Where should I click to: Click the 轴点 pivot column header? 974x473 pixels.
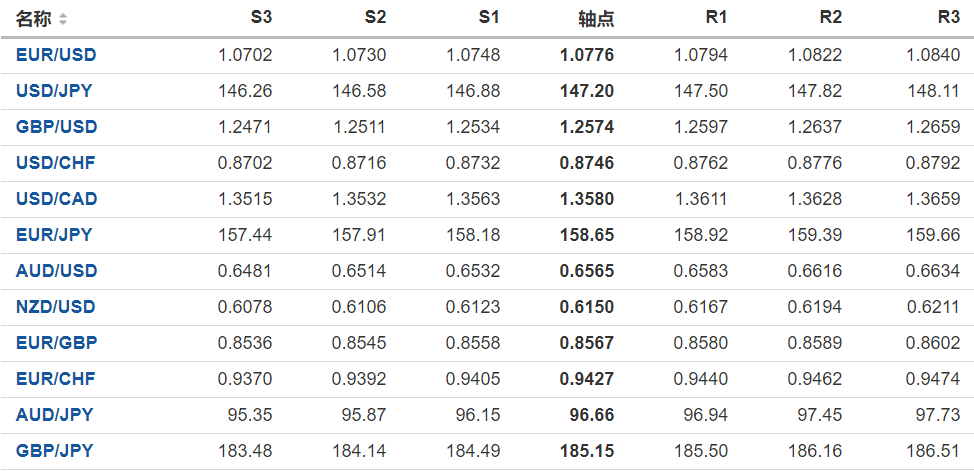coord(596,19)
